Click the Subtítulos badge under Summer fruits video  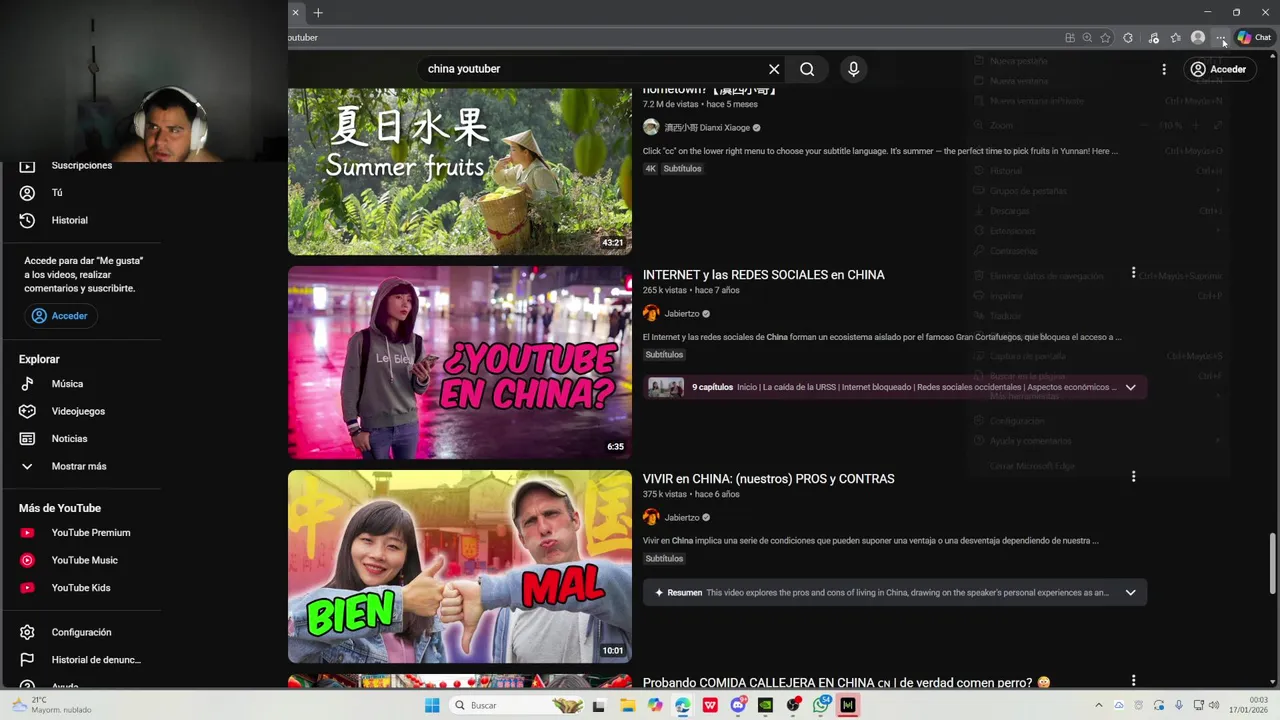click(x=682, y=169)
